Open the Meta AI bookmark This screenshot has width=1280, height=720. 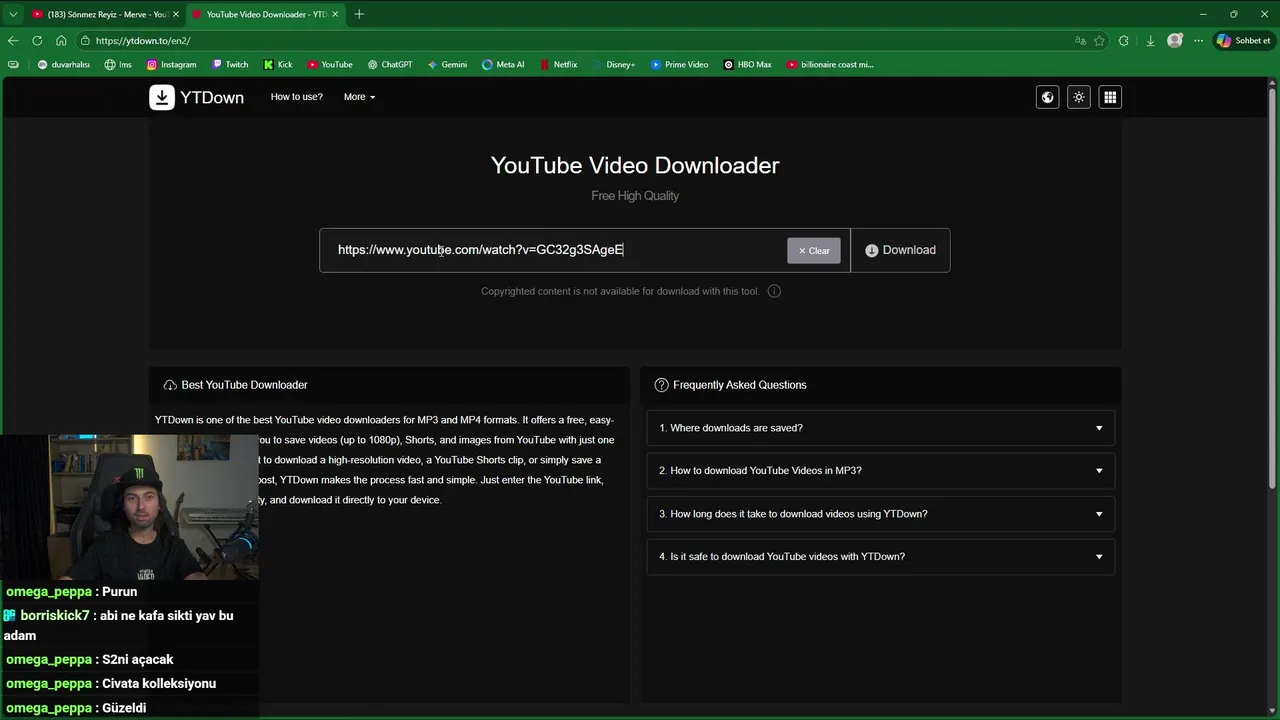click(503, 64)
